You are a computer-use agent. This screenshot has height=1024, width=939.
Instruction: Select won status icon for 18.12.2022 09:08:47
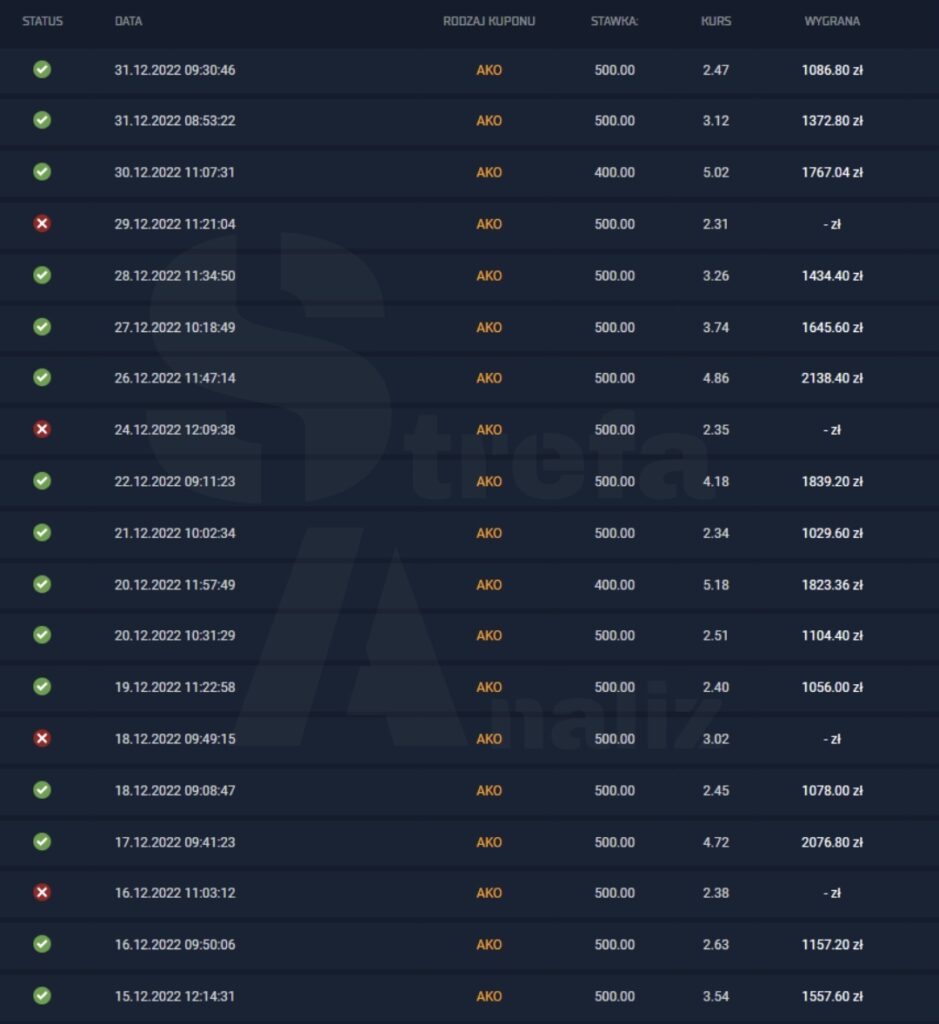tap(42, 790)
